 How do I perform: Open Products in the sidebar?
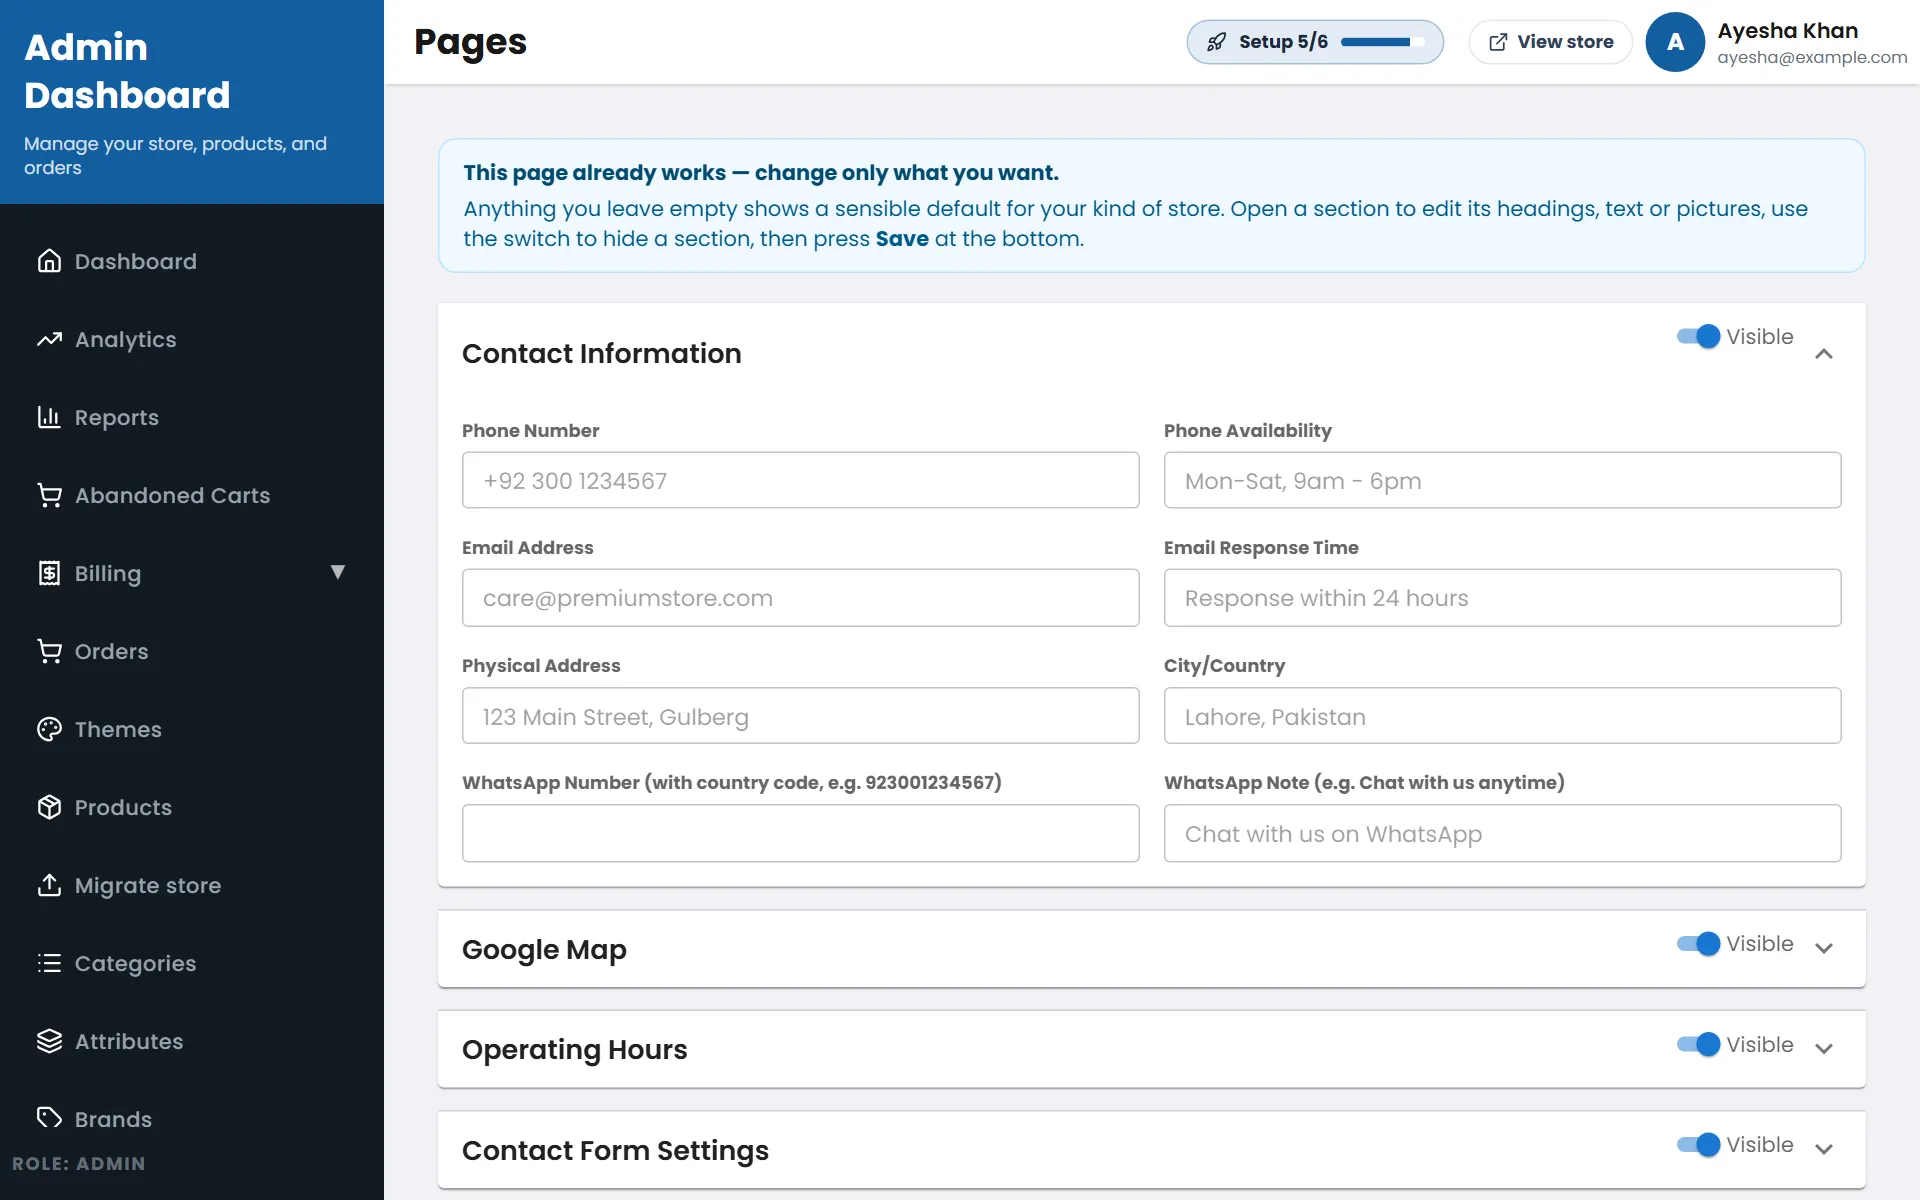(x=192, y=807)
